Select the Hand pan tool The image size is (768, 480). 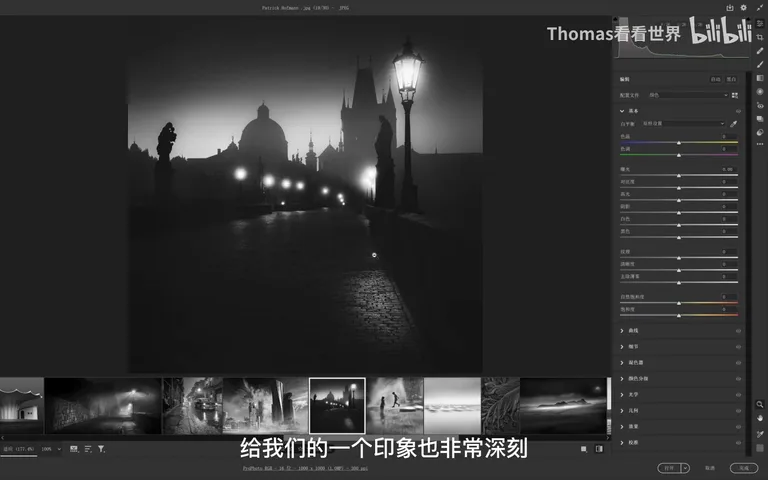click(760, 418)
